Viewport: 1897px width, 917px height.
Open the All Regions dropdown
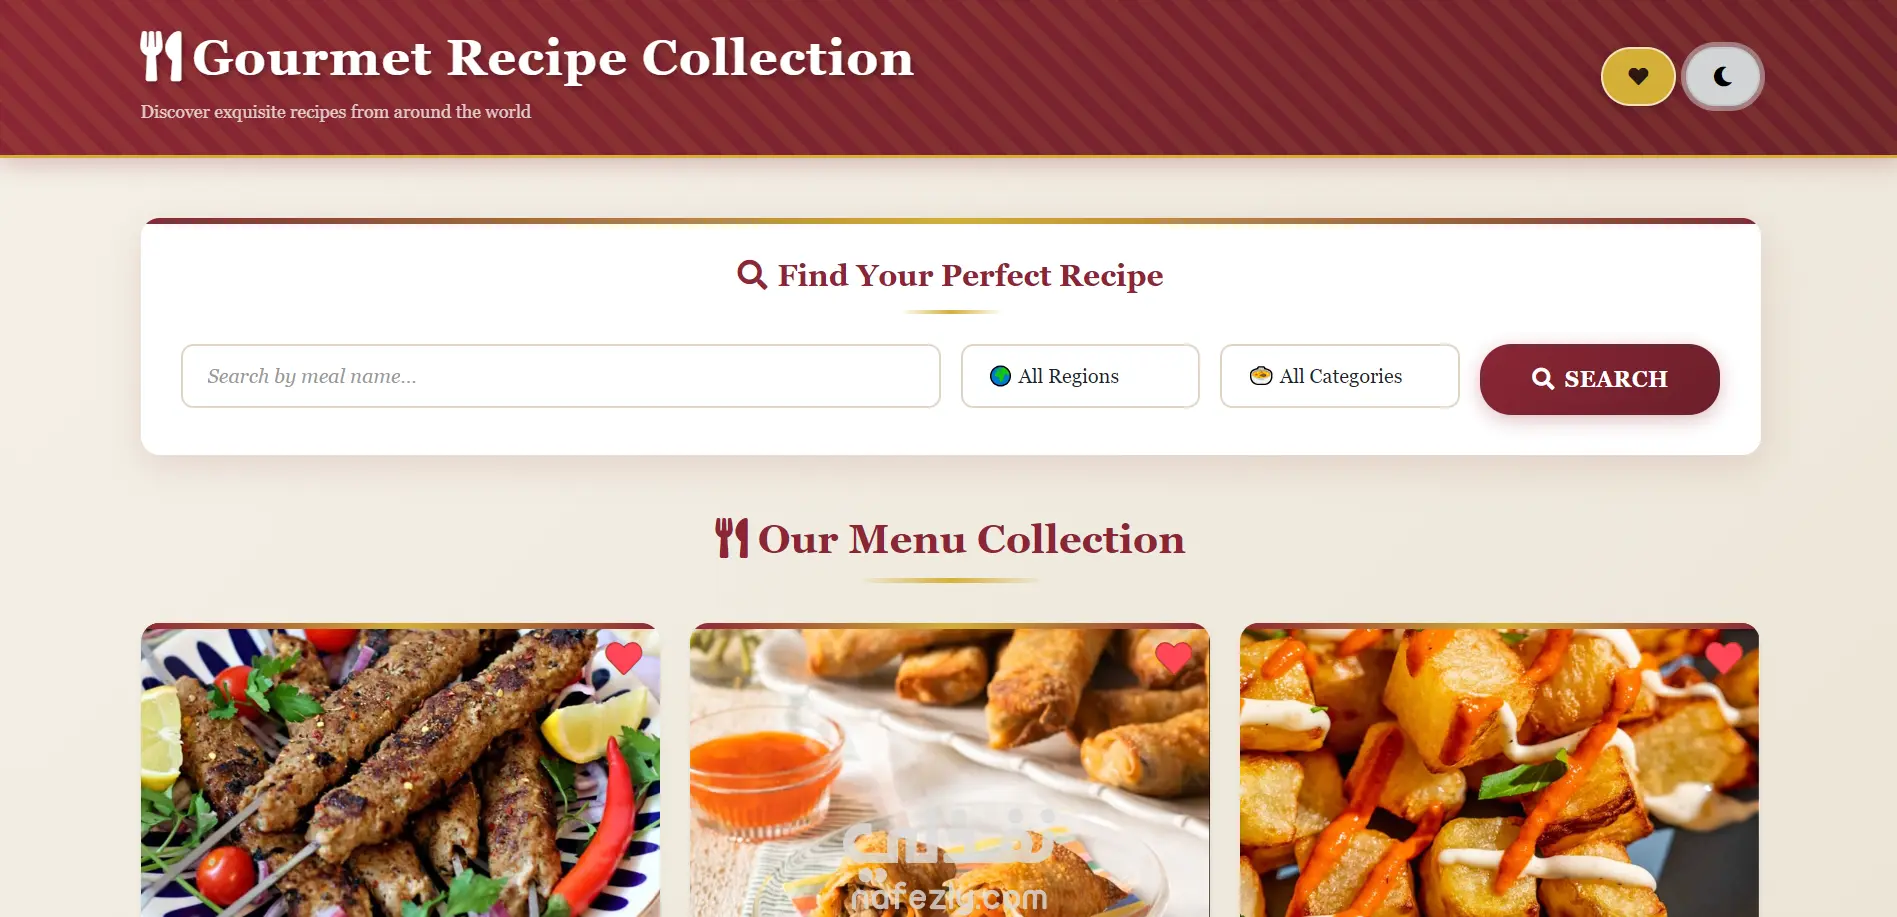pyautogui.click(x=1080, y=376)
